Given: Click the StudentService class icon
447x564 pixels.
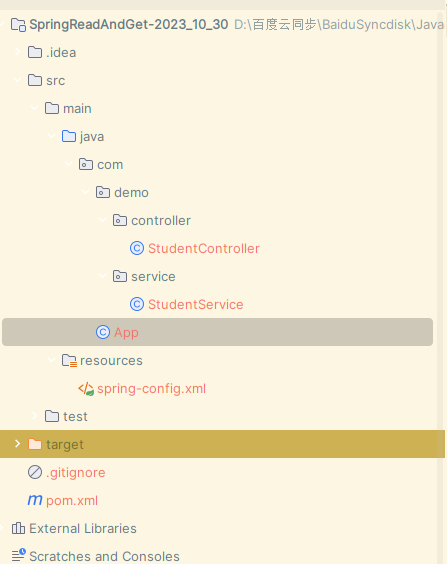Looking at the screenshot, I should (137, 304).
